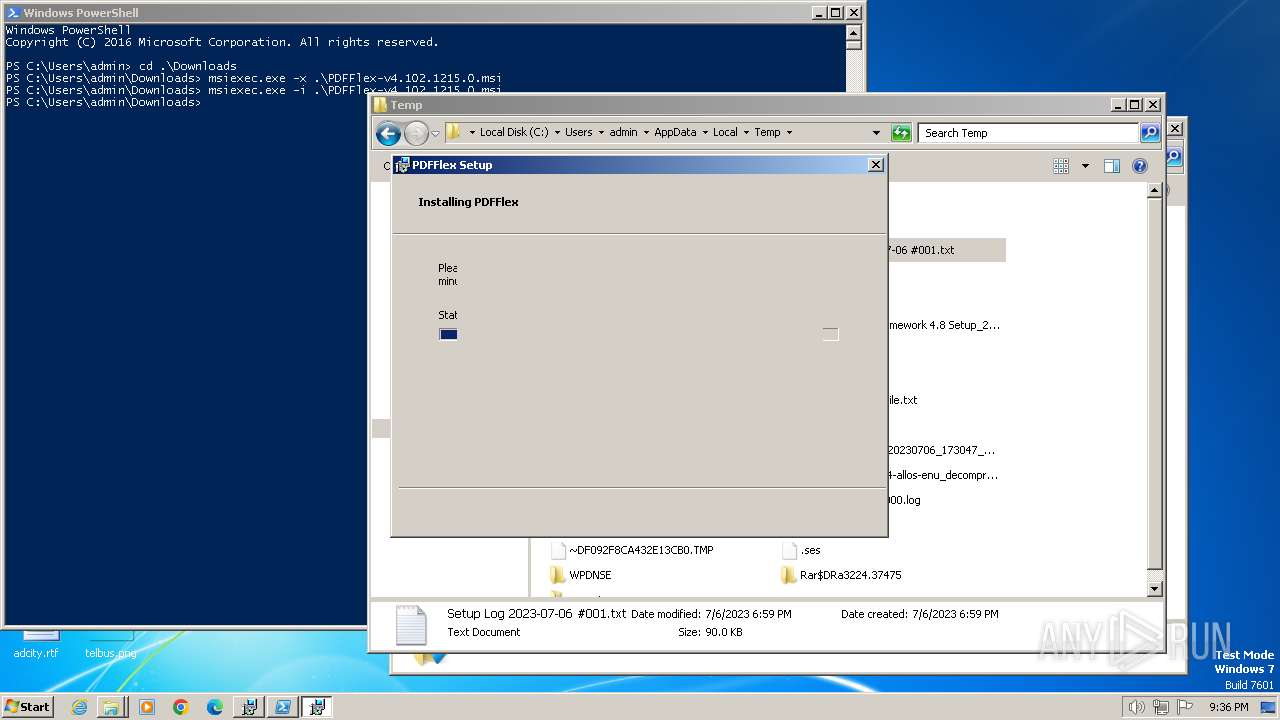Open Explorer help
The image size is (1280, 720).
click(1139, 166)
